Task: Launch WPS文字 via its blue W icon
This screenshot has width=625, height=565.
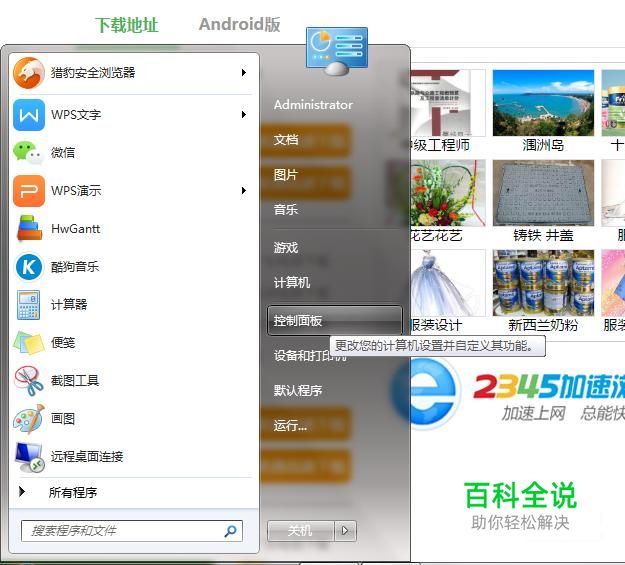Action: 29,115
